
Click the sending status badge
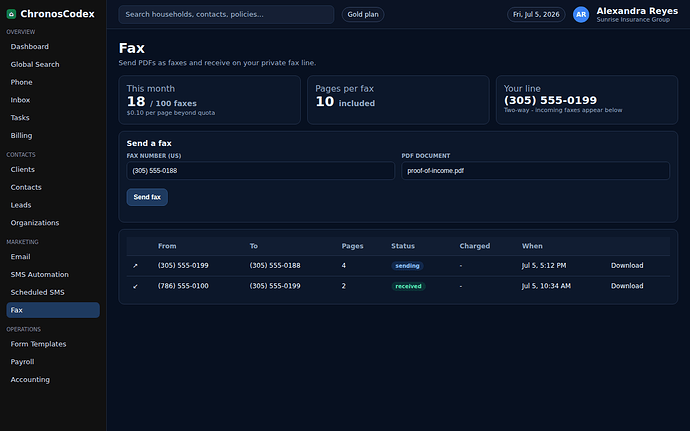click(407, 265)
